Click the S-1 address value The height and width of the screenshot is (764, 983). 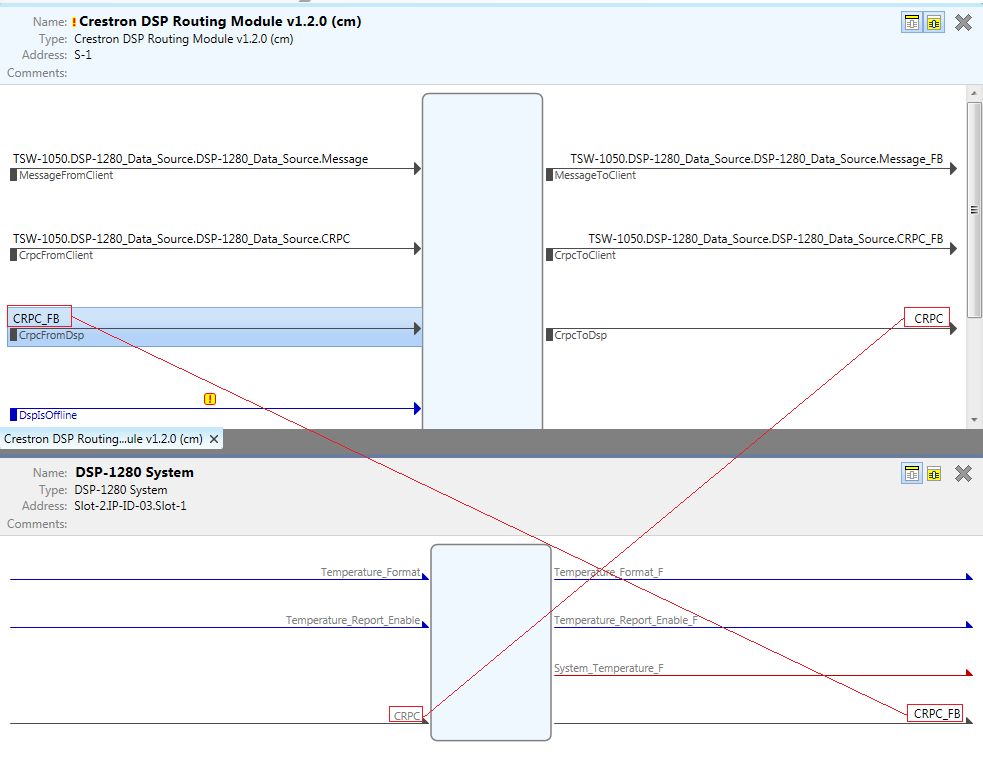point(83,55)
